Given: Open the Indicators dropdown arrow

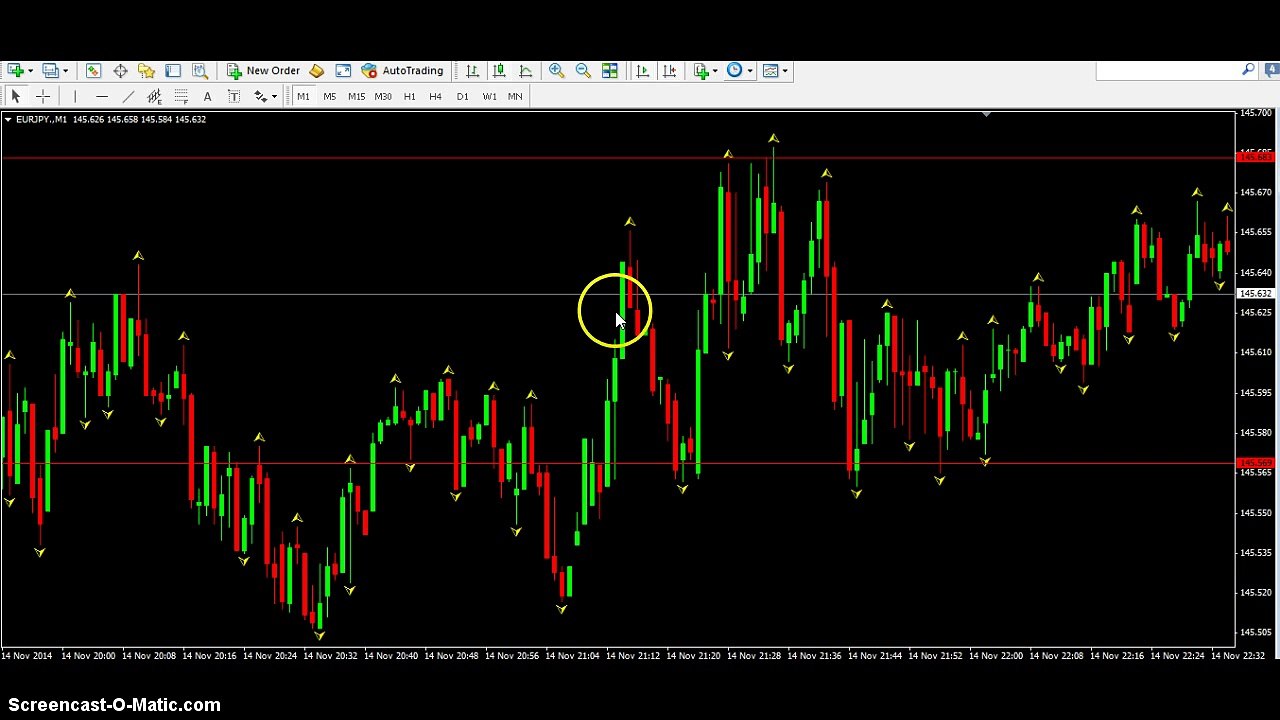Looking at the screenshot, I should click(x=715, y=71).
